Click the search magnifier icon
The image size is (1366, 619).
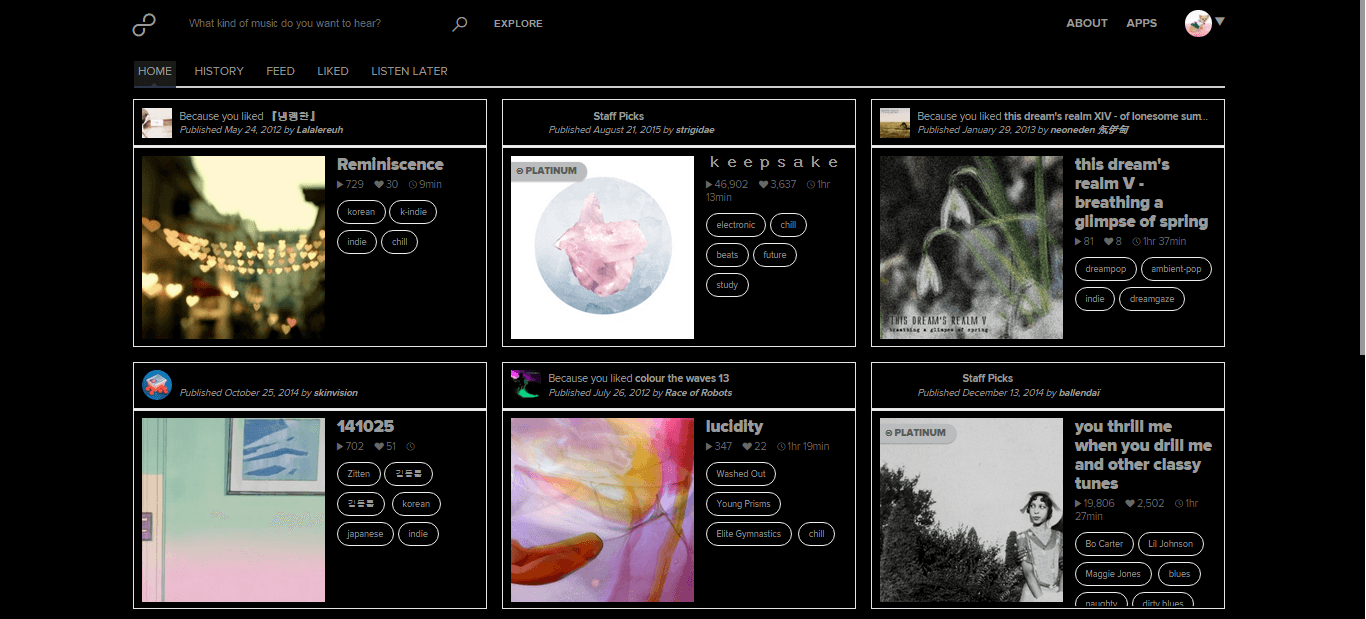pyautogui.click(x=459, y=23)
